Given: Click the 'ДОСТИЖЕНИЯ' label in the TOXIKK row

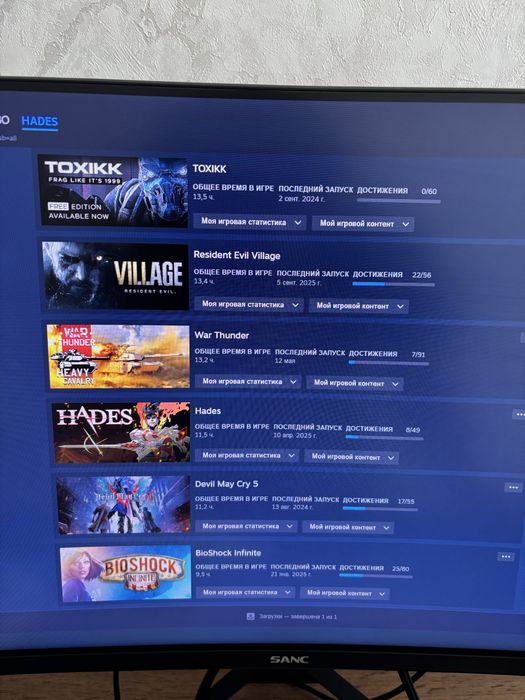Looking at the screenshot, I should [383, 191].
